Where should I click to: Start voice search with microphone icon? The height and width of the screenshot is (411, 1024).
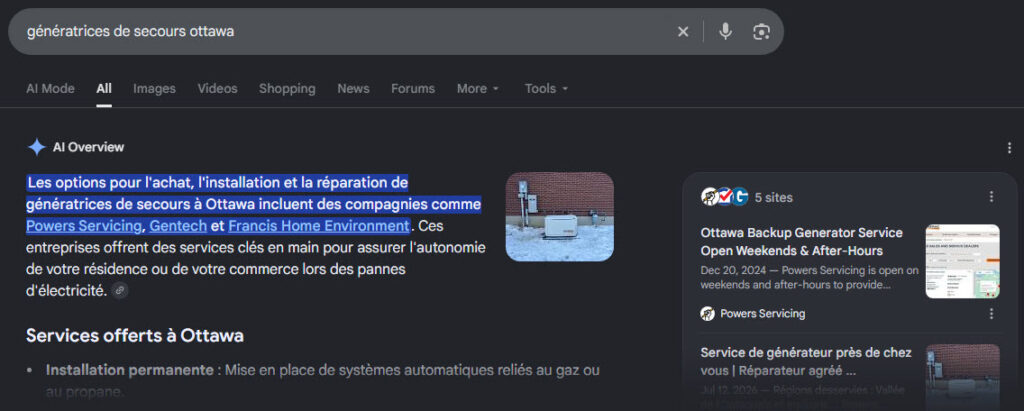pos(725,31)
